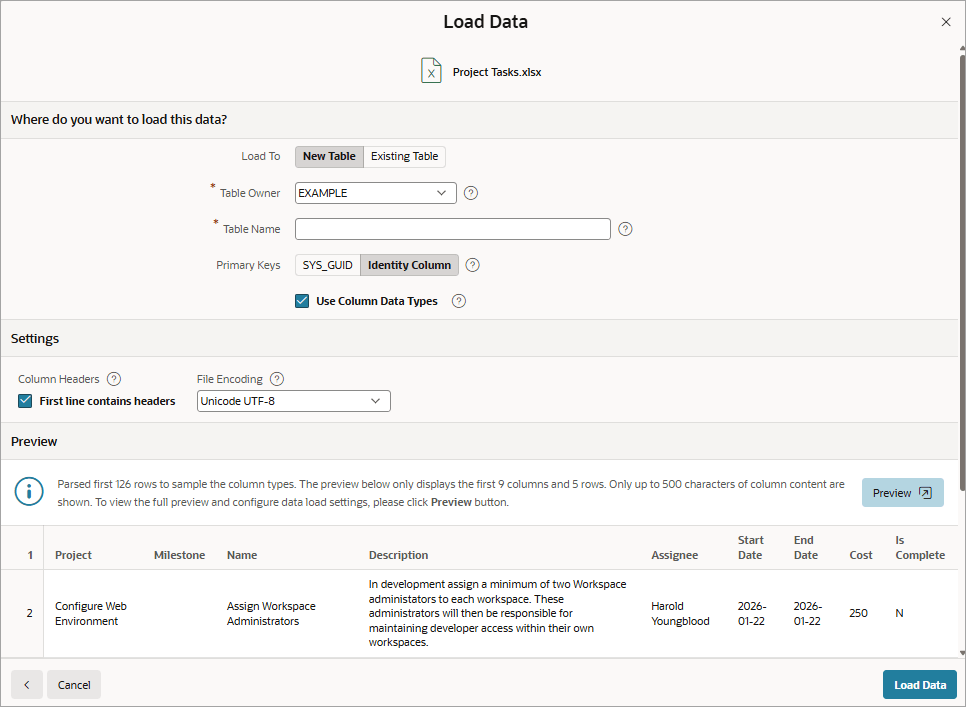The image size is (966, 707).
Task: Open help for Column Headers setting
Action: pyautogui.click(x=114, y=379)
